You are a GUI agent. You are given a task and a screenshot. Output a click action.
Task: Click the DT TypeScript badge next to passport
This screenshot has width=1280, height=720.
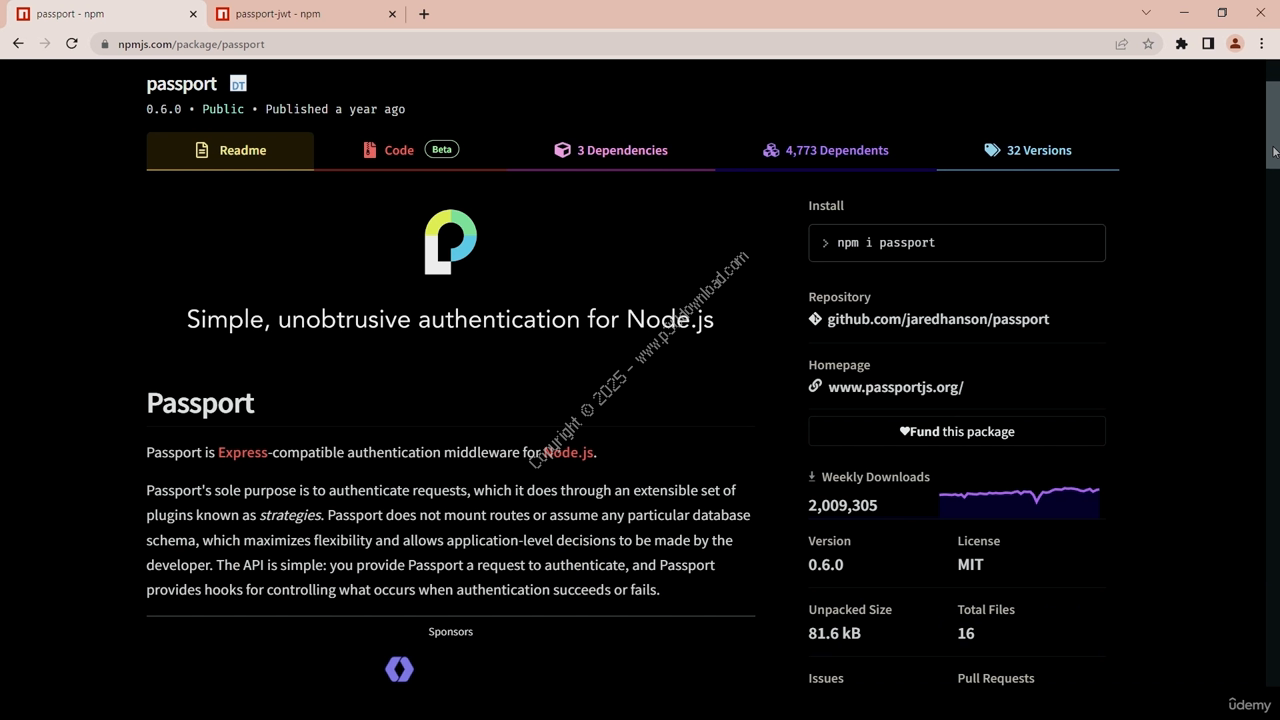(238, 84)
